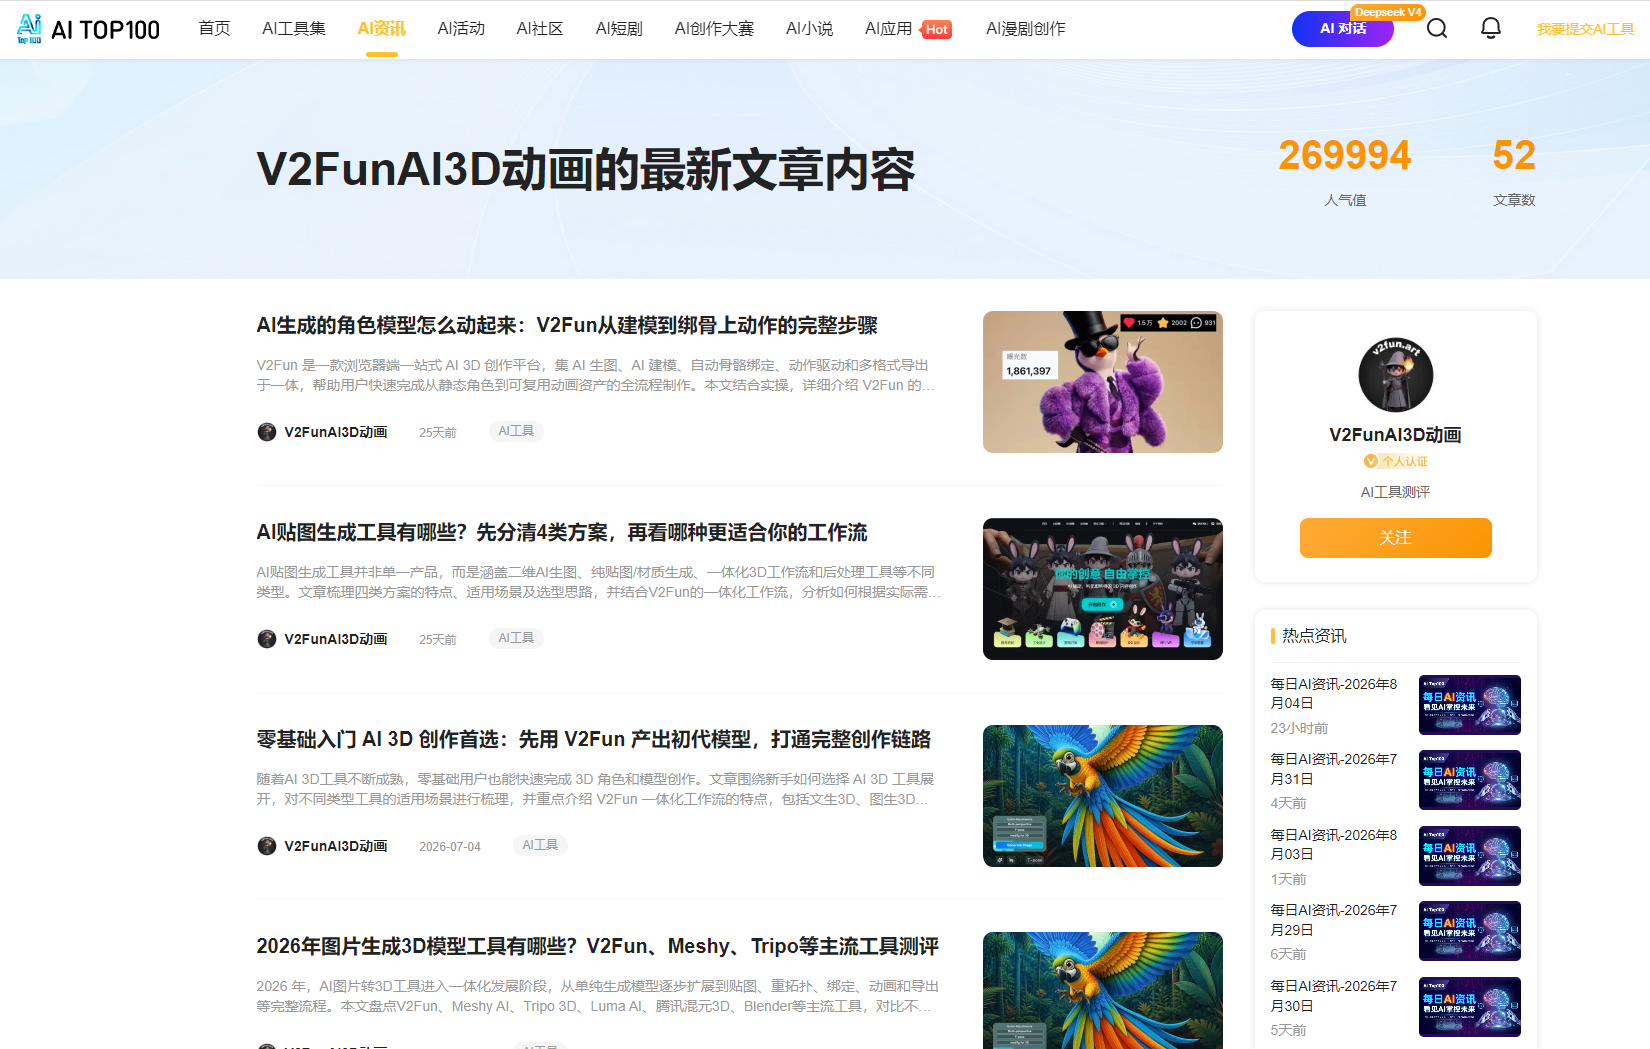Open hot news 每日AI资讯-2026年7月29日
The width and height of the screenshot is (1650, 1049).
click(x=1334, y=920)
